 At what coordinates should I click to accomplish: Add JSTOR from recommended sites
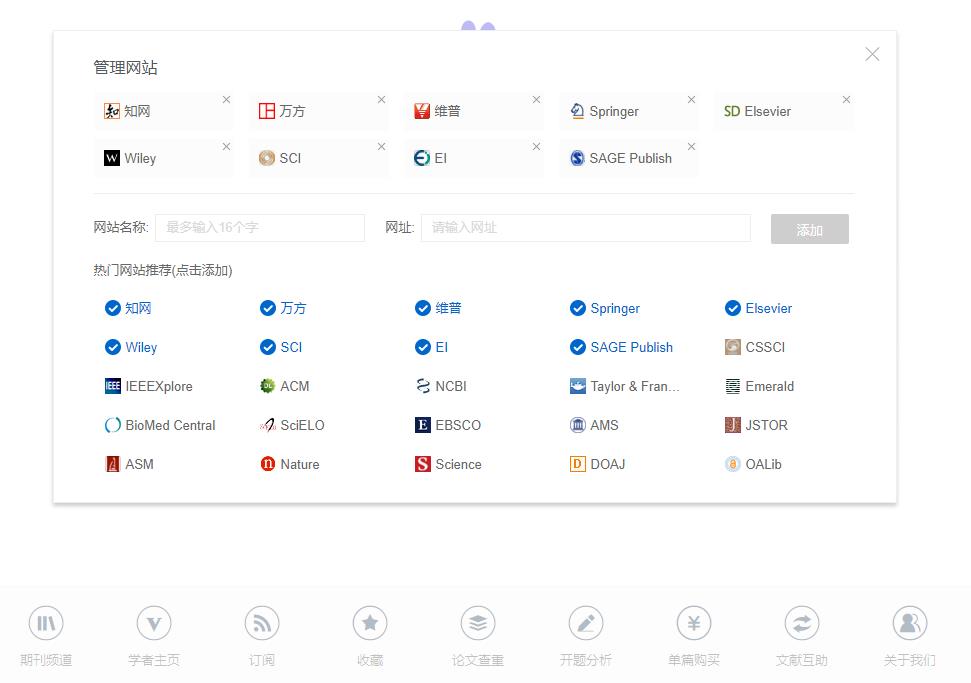756,425
